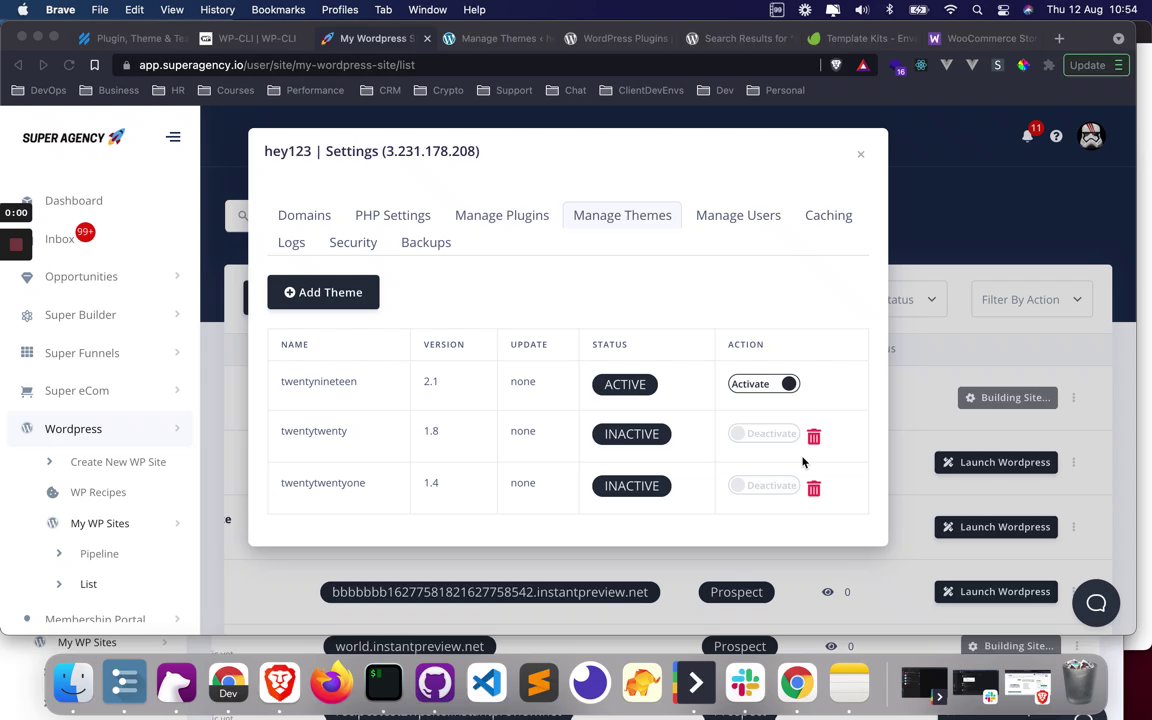The width and height of the screenshot is (1152, 720).
Task: Open the chat support bubble
Action: click(1095, 603)
